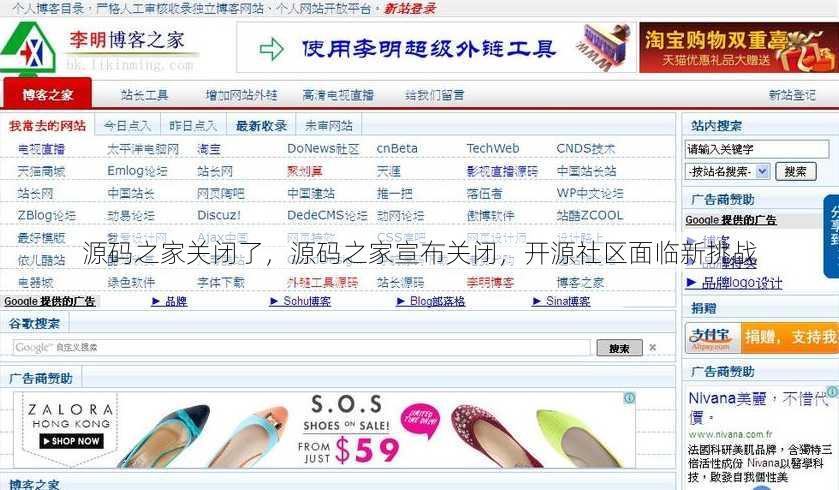Open the 中国站长站 link
The width and height of the screenshot is (839, 490).
coord(586,171)
